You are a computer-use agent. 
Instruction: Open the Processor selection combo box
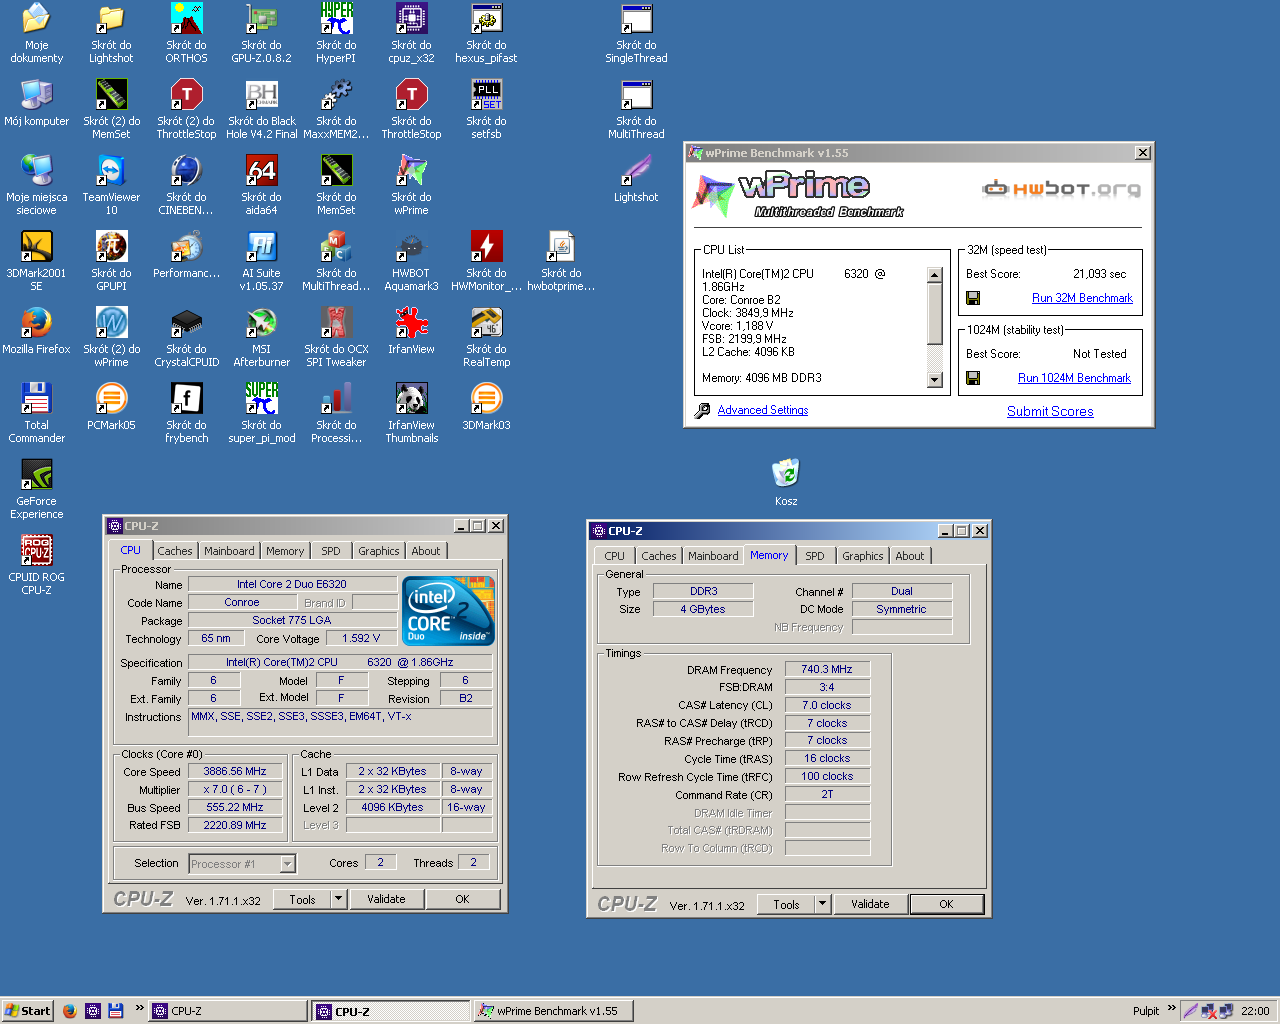point(242,864)
